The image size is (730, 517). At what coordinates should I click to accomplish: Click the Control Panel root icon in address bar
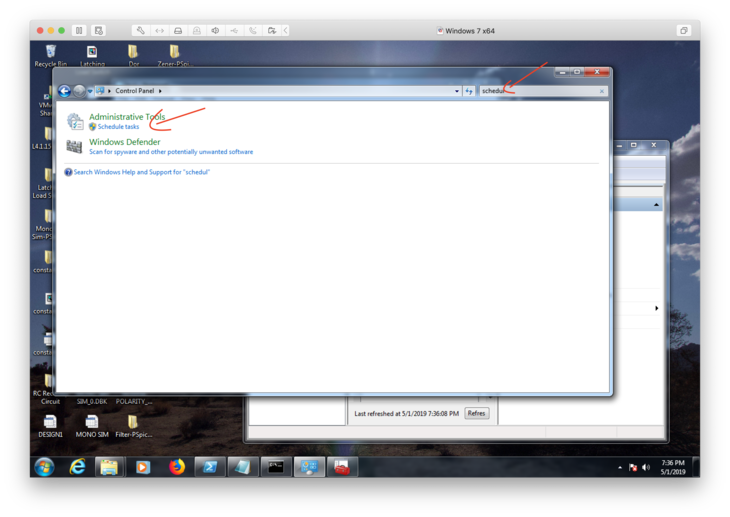[100, 91]
